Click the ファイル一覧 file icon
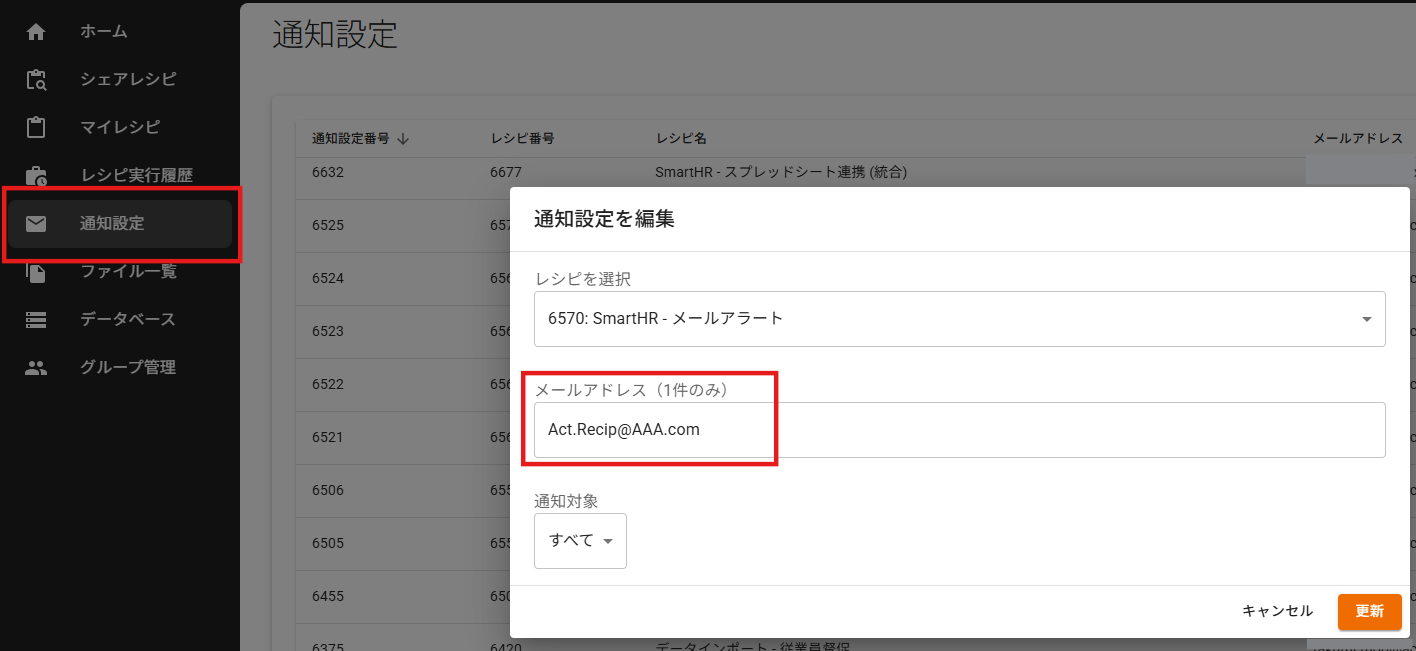This screenshot has height=651, width=1416. (x=36, y=272)
